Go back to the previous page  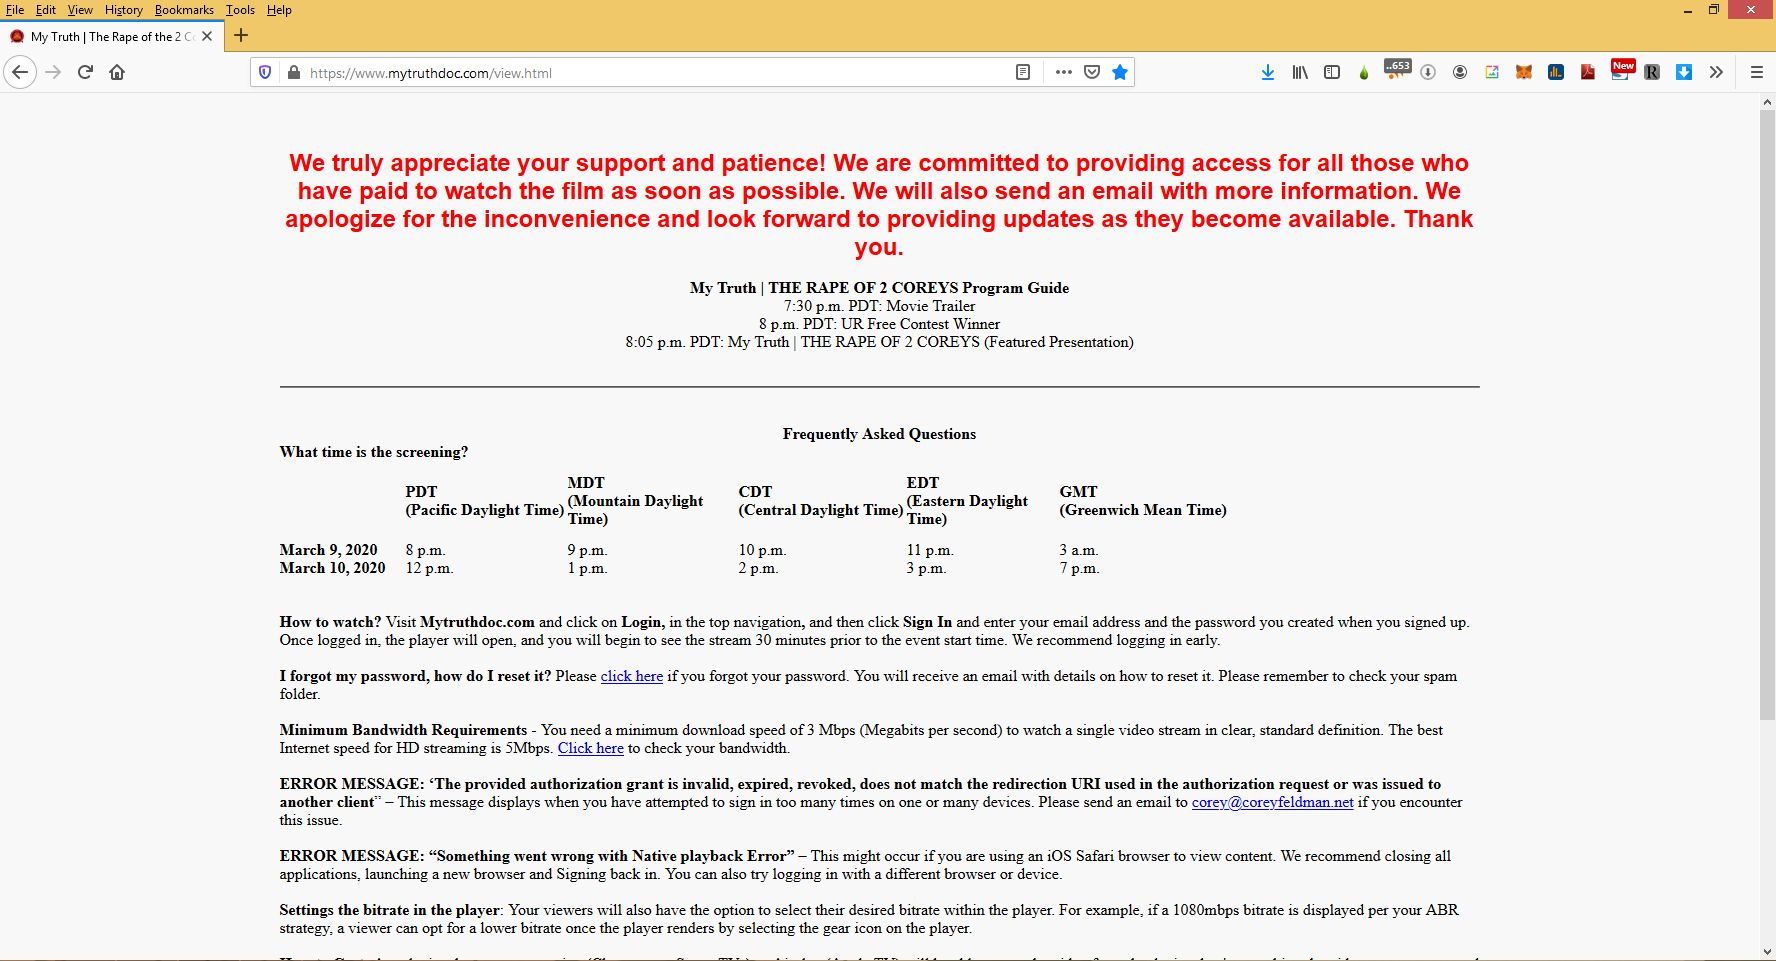[20, 72]
